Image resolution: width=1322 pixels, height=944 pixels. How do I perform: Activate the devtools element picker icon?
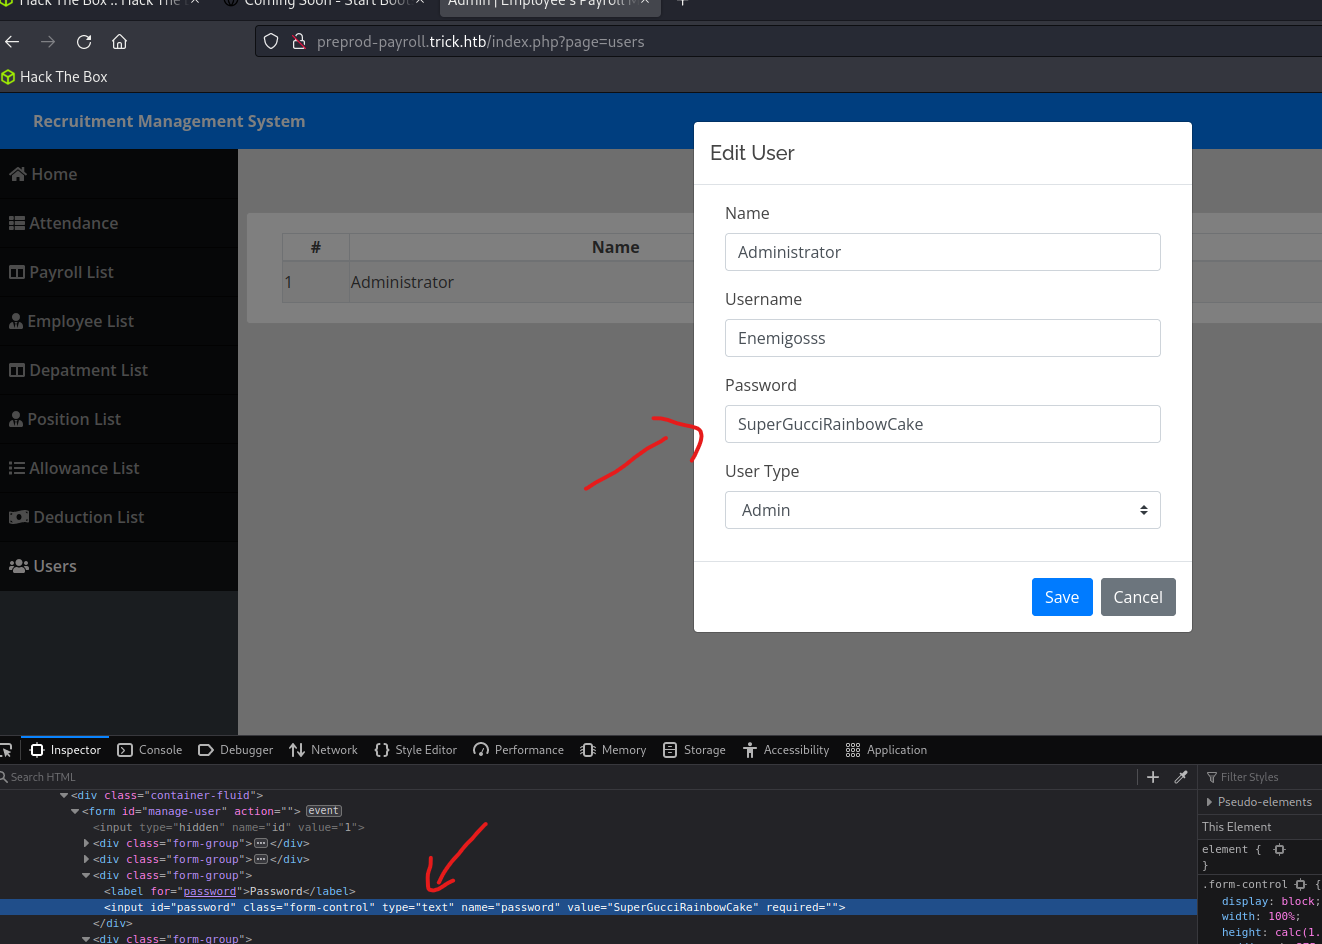(5, 750)
